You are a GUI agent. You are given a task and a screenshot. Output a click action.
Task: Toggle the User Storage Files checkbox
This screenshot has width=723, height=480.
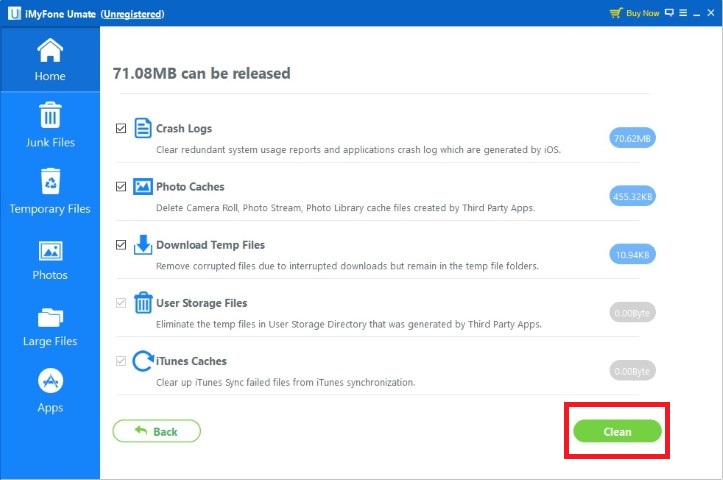click(x=121, y=303)
